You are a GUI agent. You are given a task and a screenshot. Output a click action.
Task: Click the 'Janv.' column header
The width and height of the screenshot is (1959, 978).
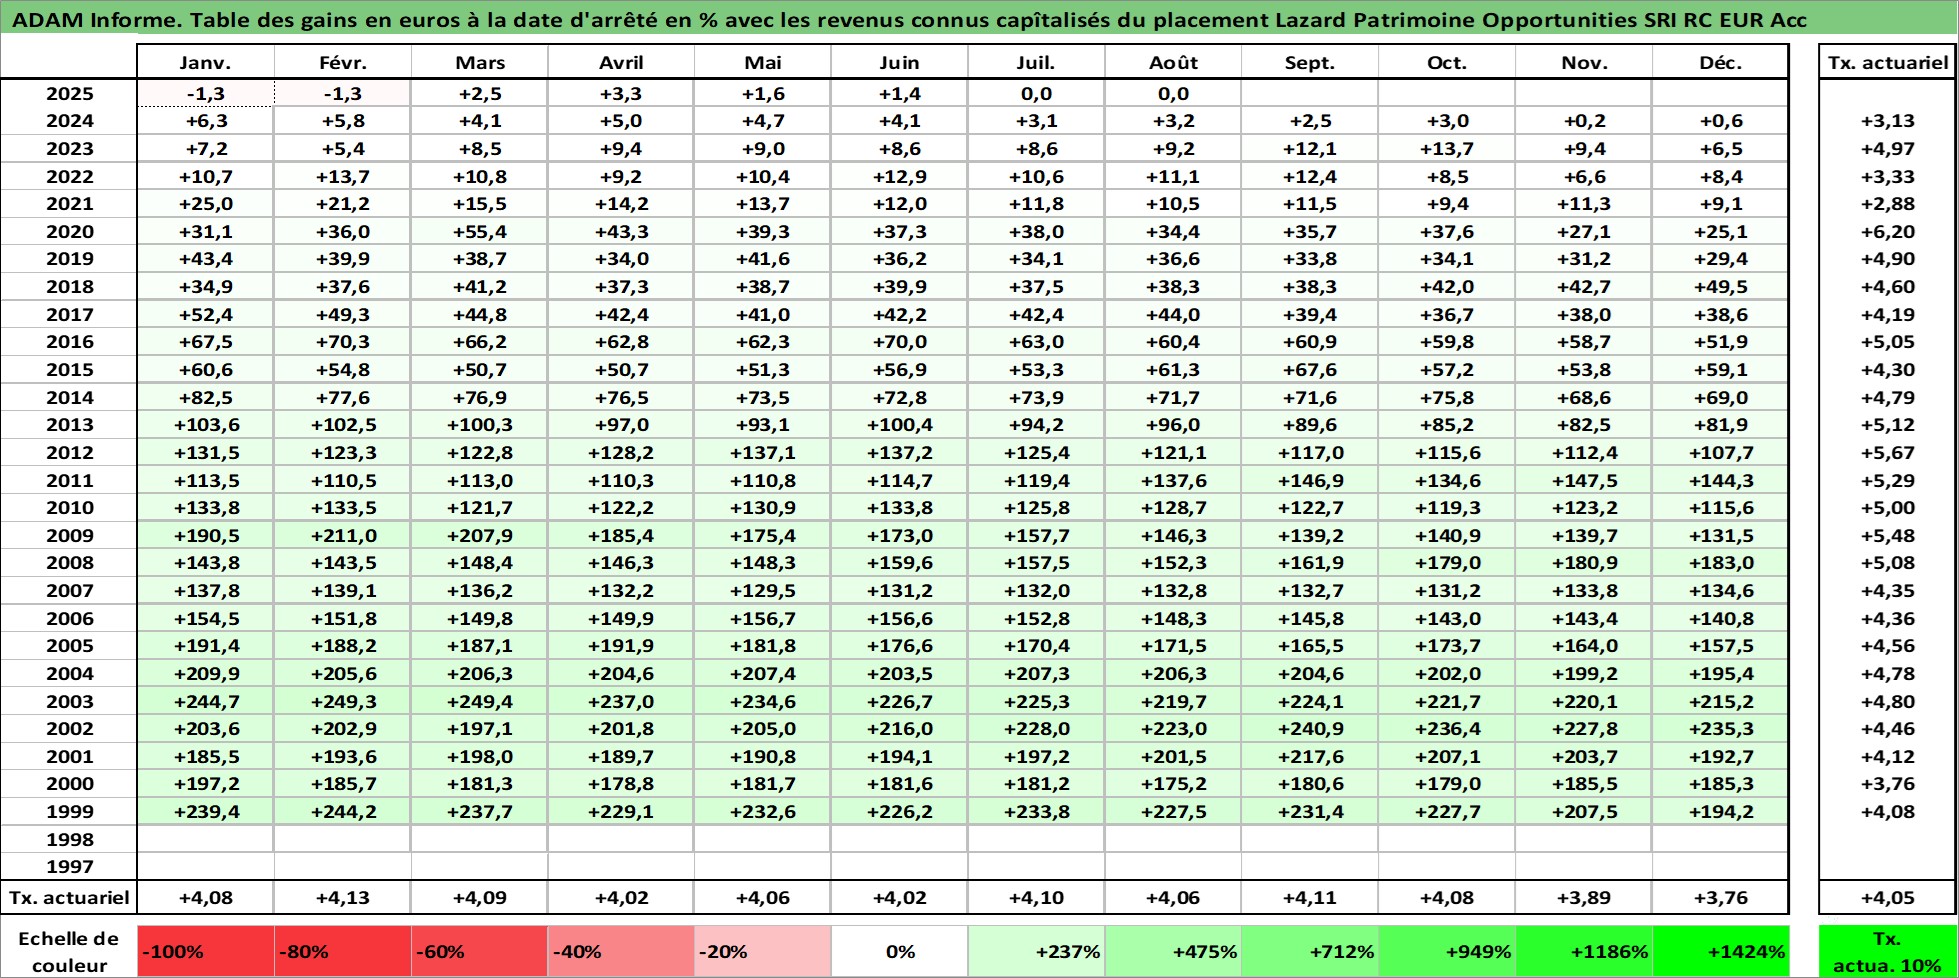(x=205, y=62)
